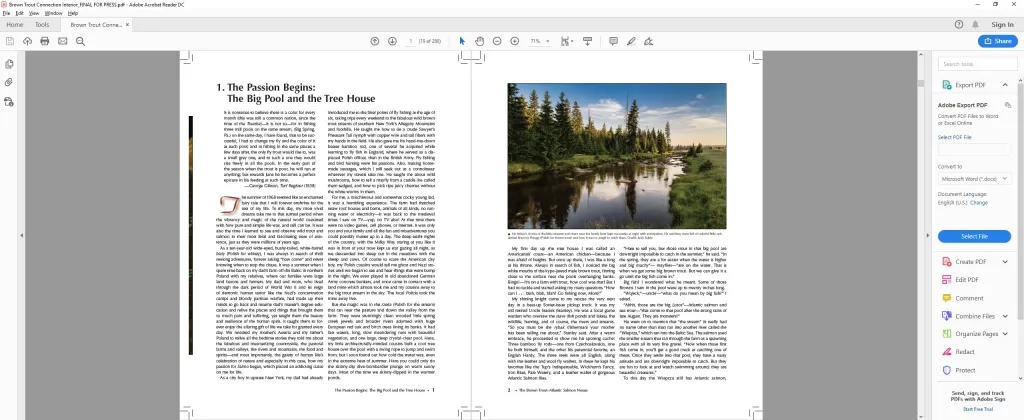The height and width of the screenshot is (420, 1024).
Task: Close the Brown Trout document tab
Action: point(128,25)
